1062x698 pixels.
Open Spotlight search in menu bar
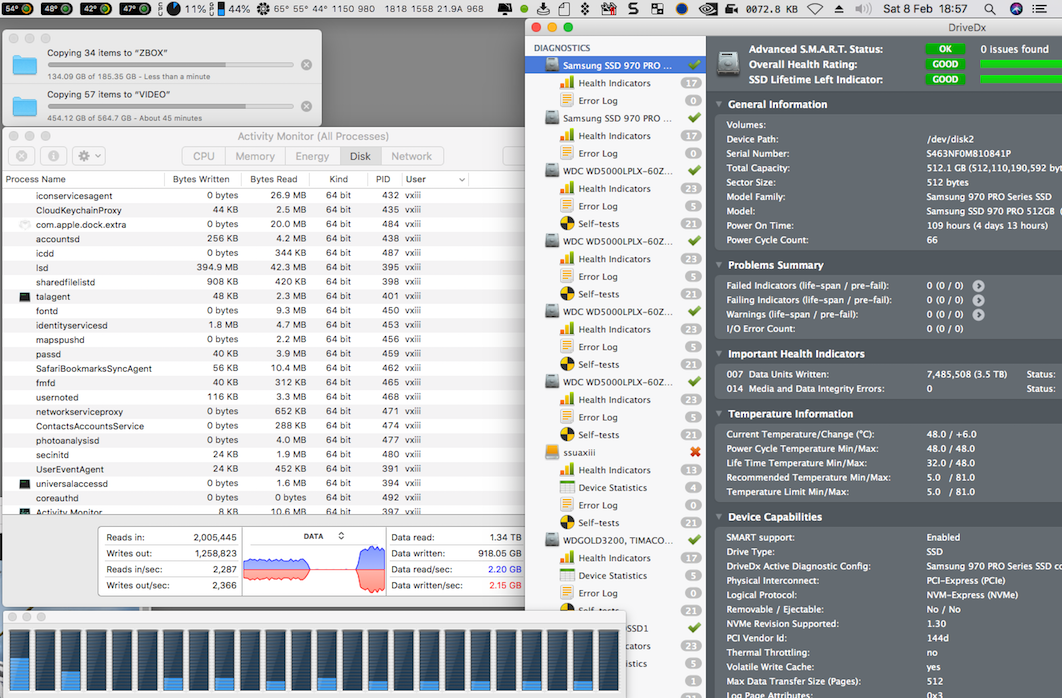tap(990, 9)
